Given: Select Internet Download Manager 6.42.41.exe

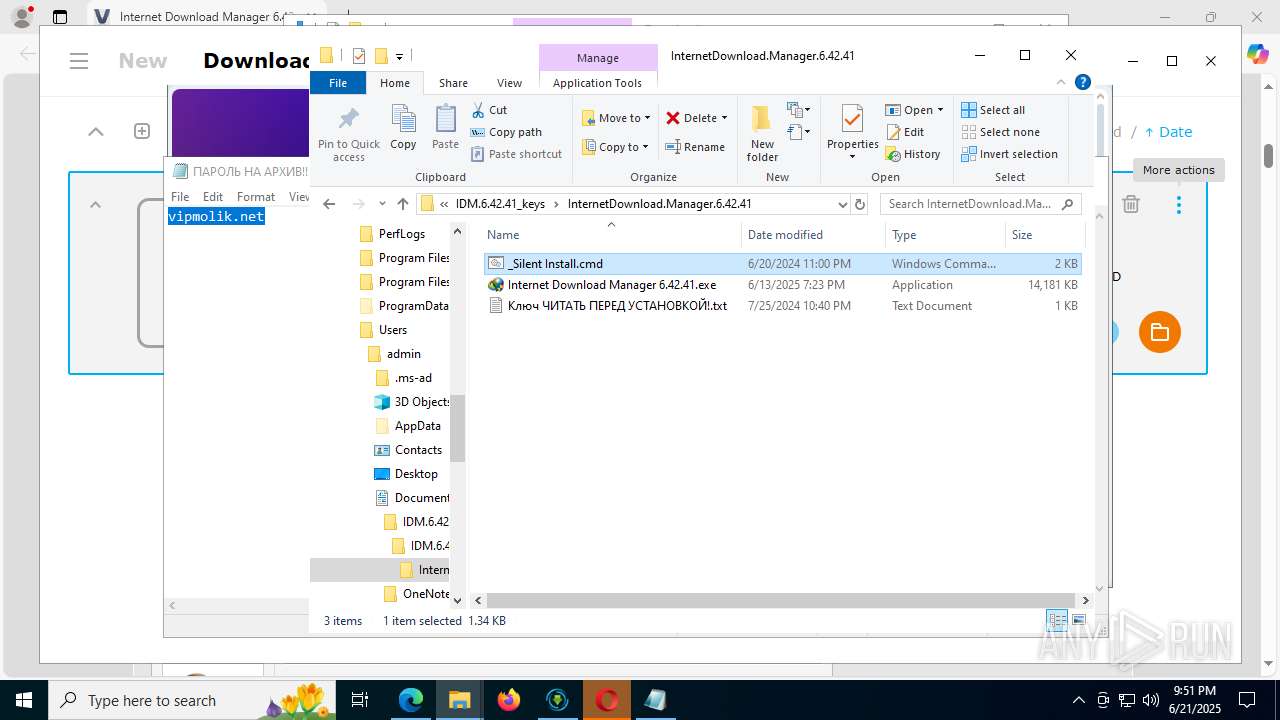Looking at the screenshot, I should click(781, 285).
